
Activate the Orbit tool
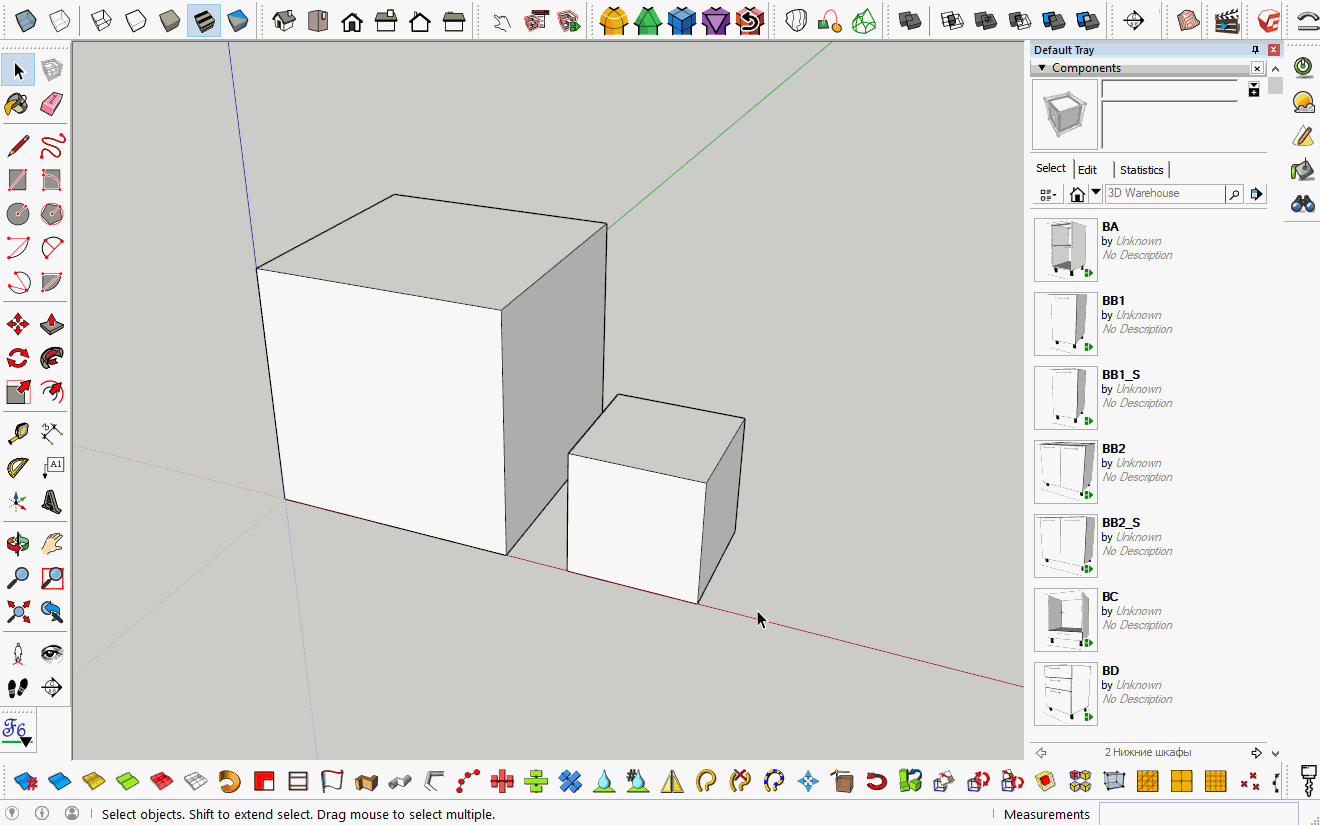16,543
